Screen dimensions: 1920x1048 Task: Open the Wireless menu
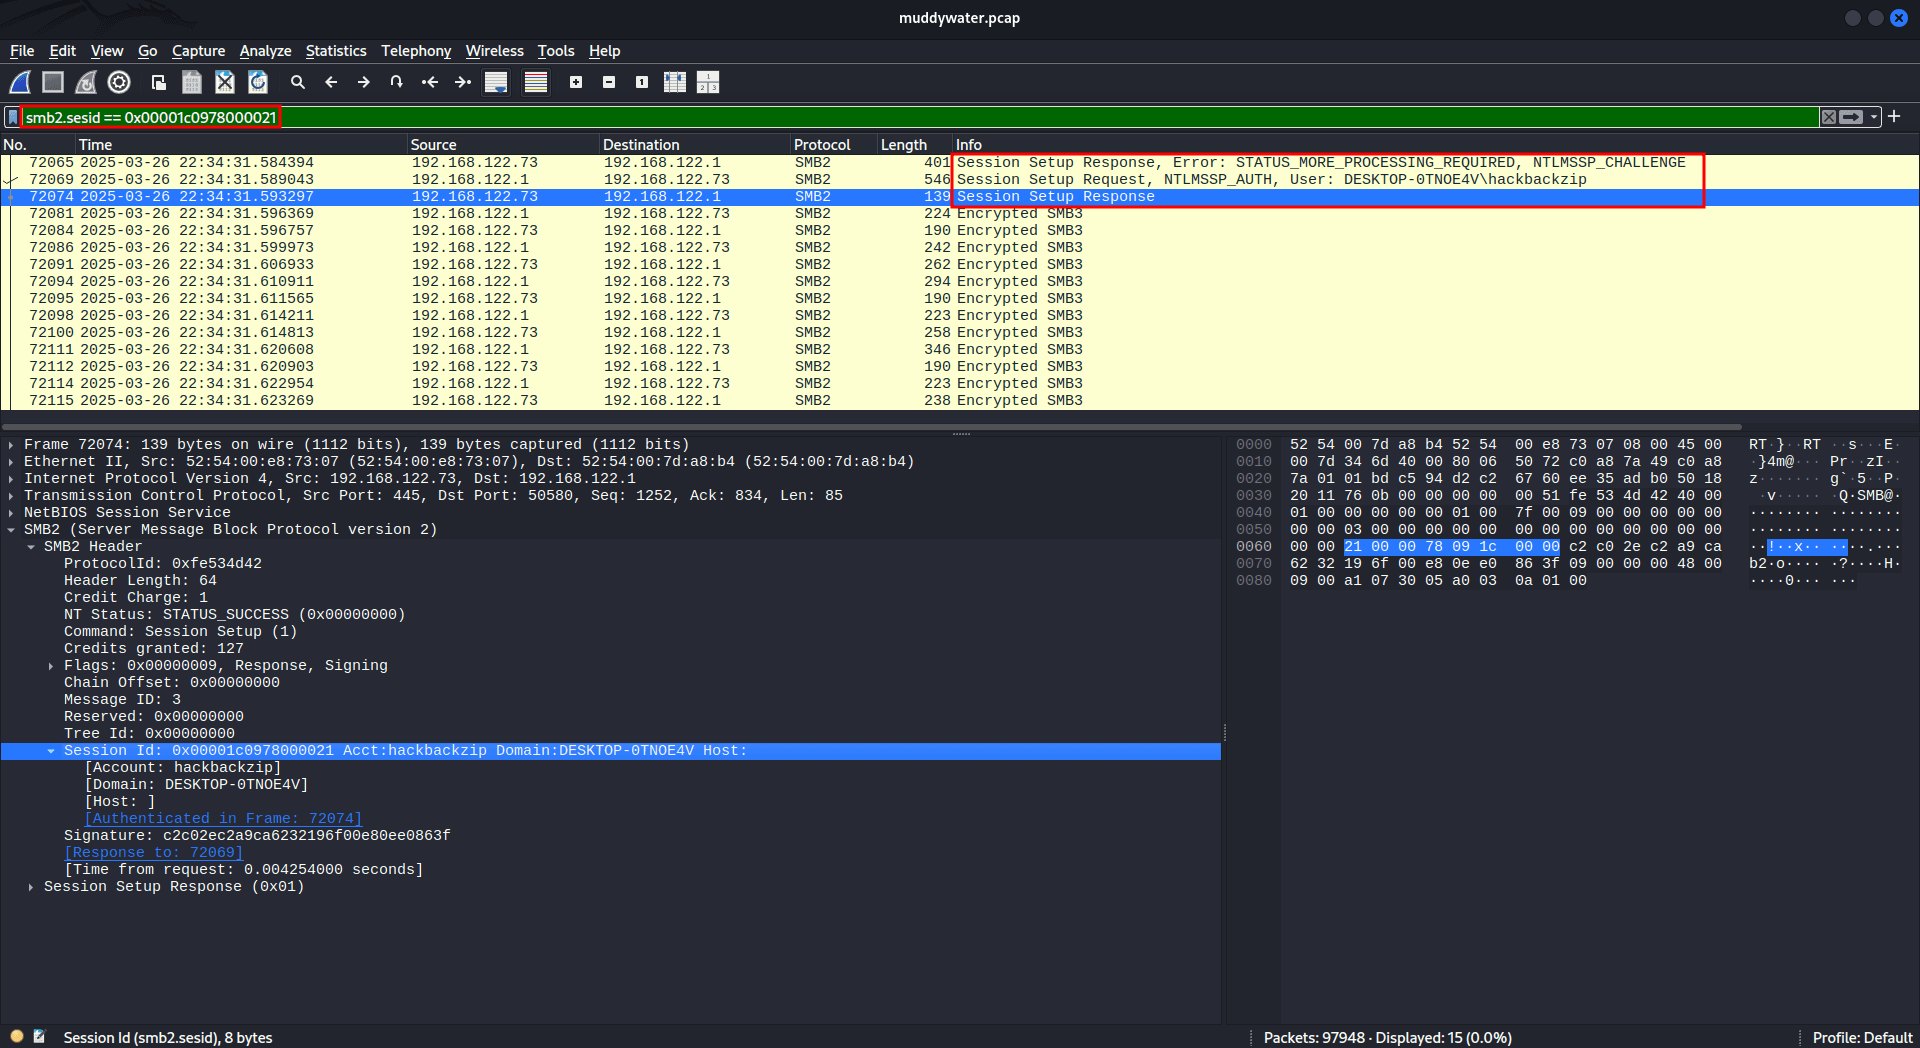point(494,51)
